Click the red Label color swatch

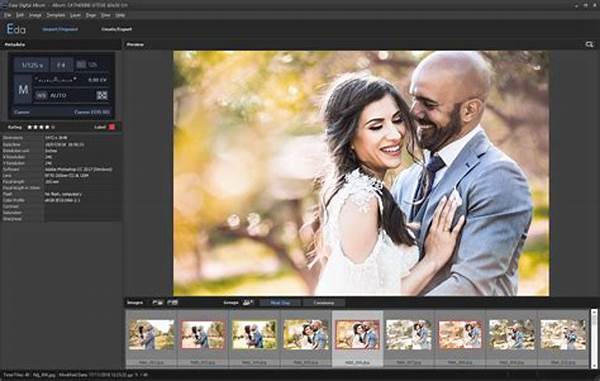[112, 127]
